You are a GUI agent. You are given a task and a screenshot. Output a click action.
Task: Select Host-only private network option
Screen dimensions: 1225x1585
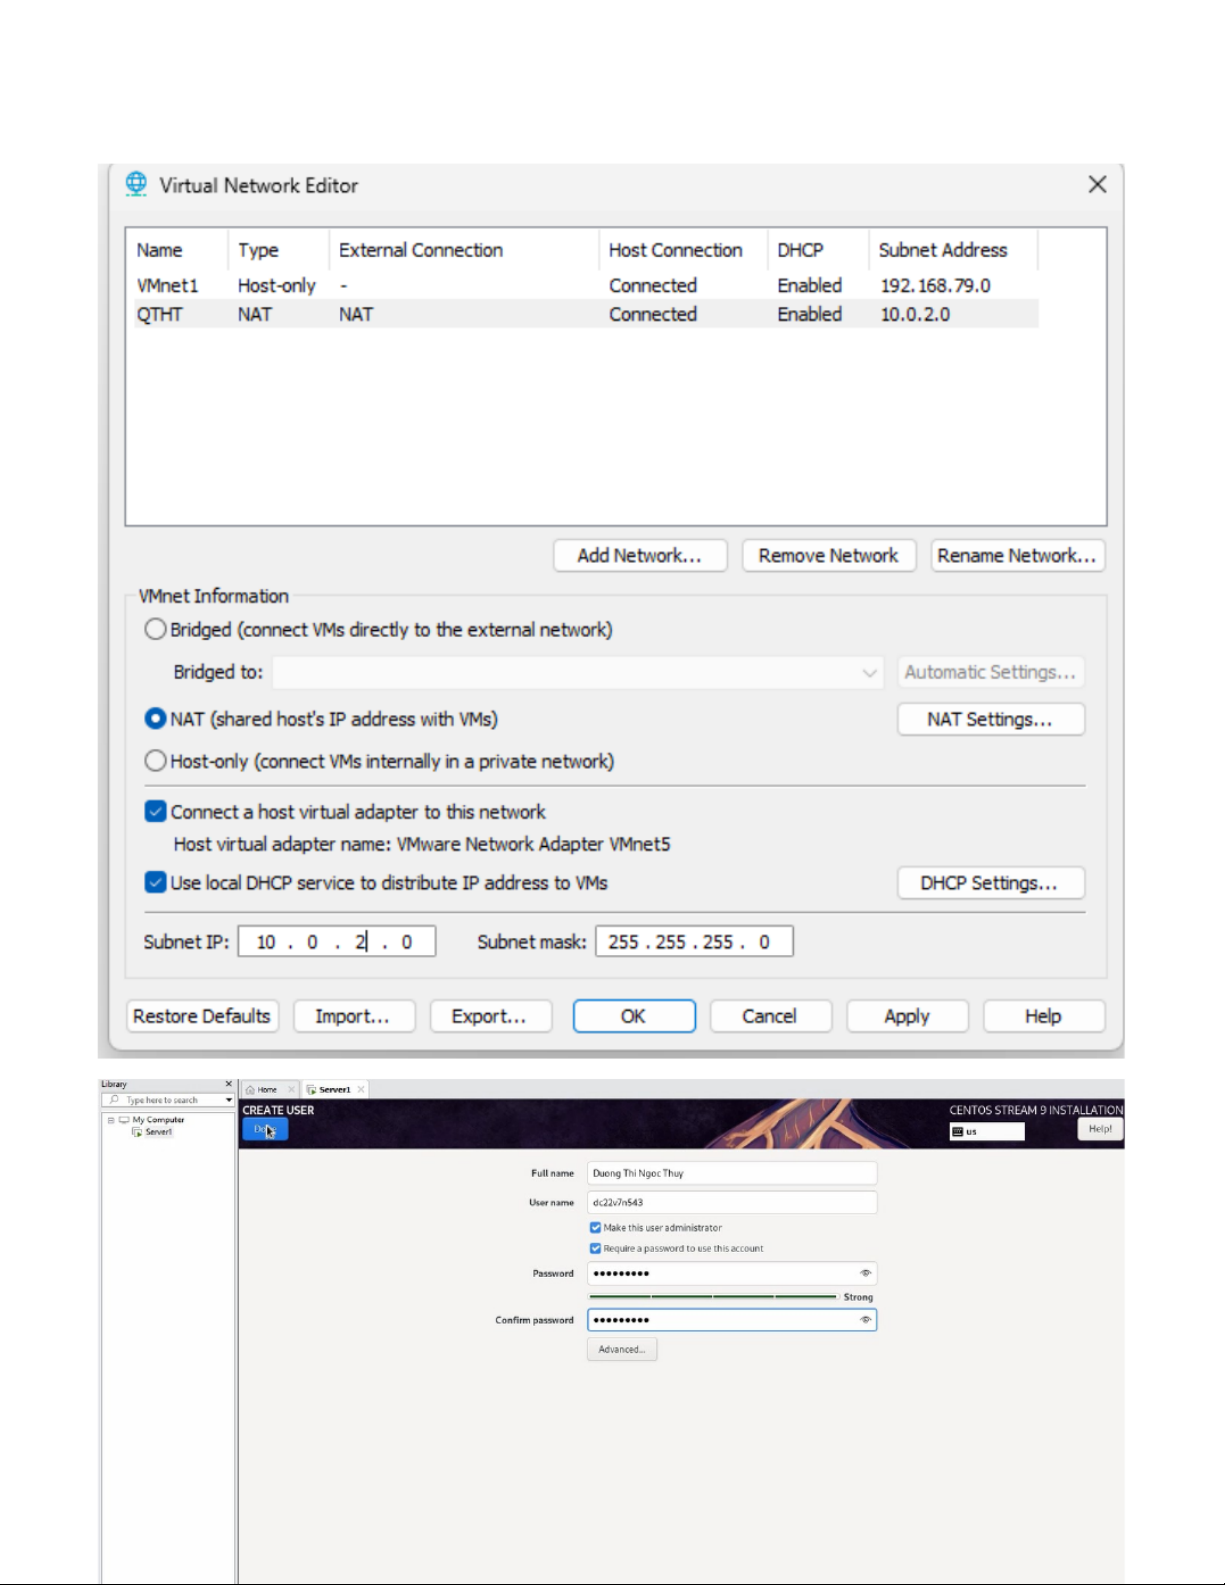click(x=155, y=761)
